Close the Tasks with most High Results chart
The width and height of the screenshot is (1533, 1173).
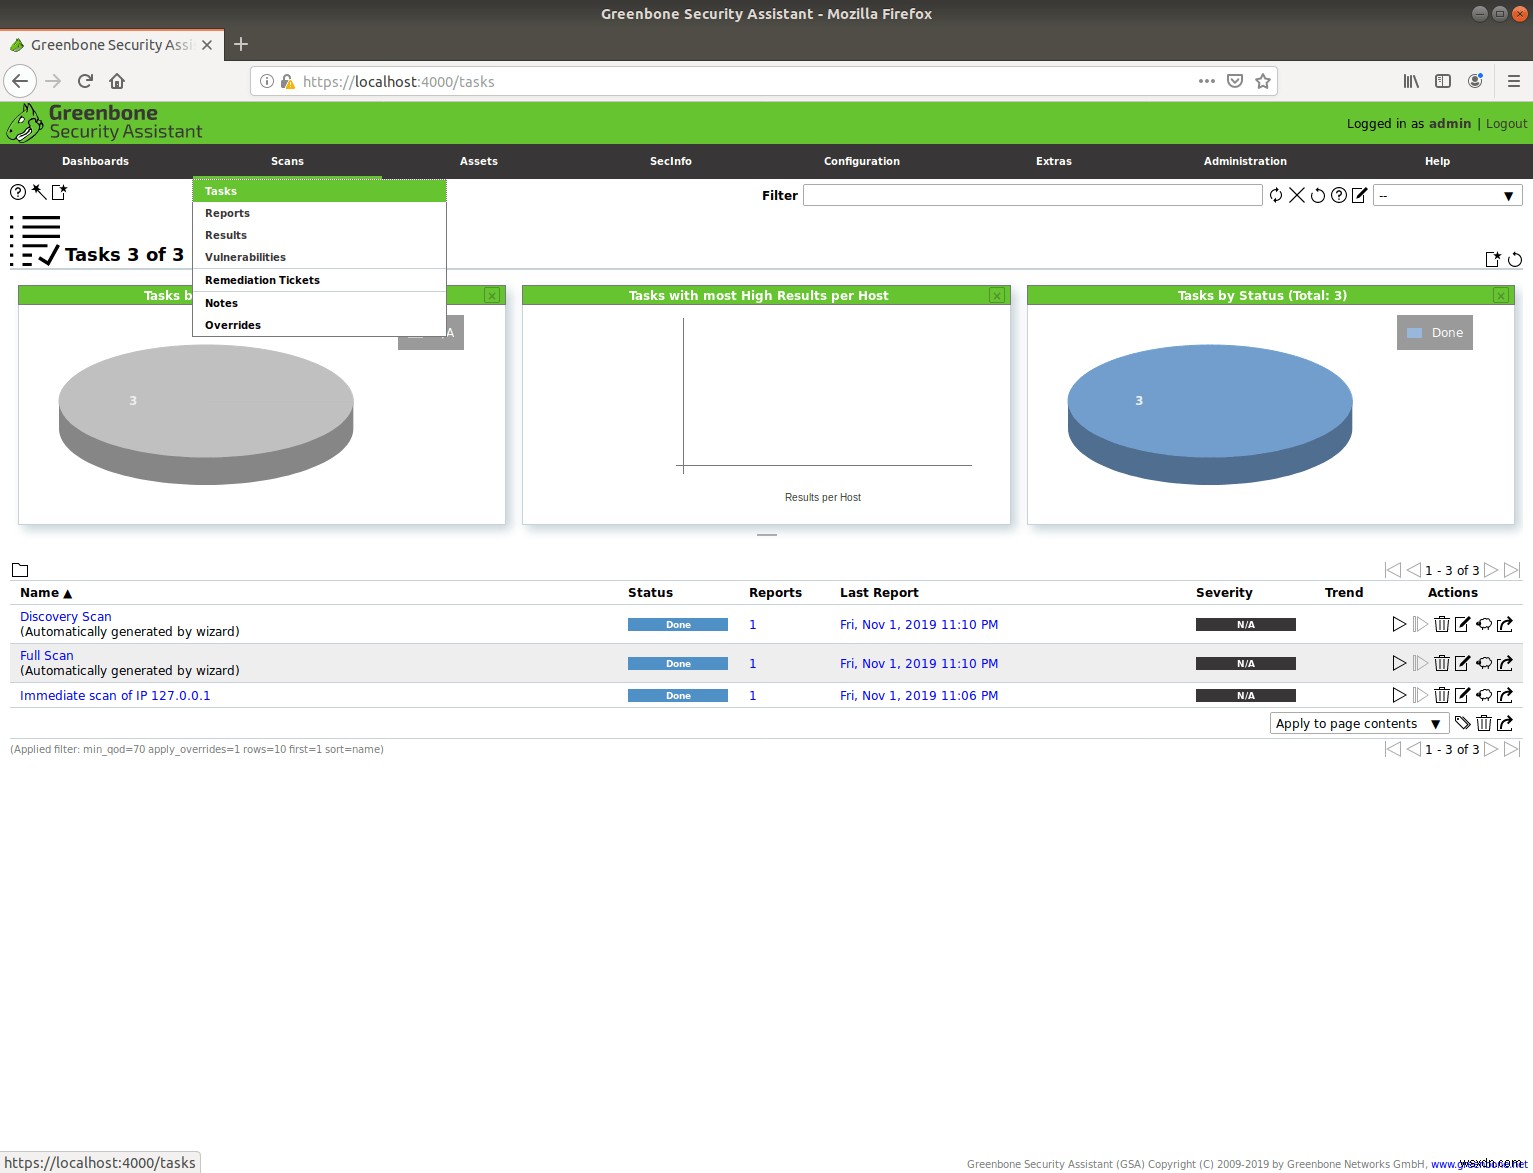tap(997, 295)
